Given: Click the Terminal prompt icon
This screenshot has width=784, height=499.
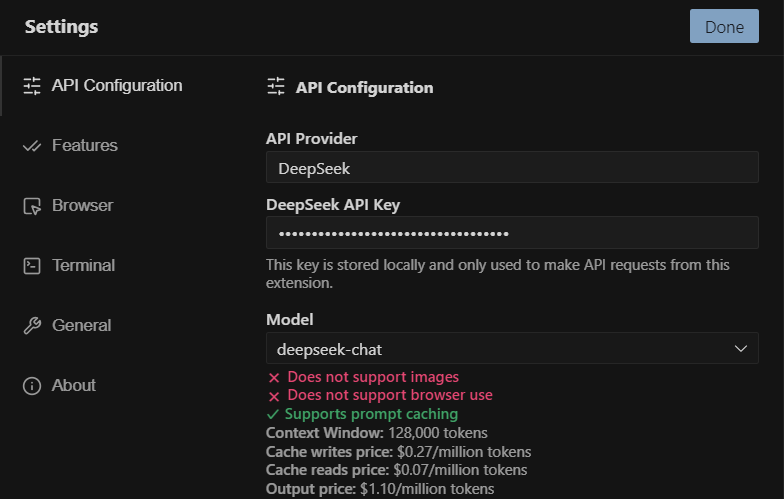Looking at the screenshot, I should 32,266.
